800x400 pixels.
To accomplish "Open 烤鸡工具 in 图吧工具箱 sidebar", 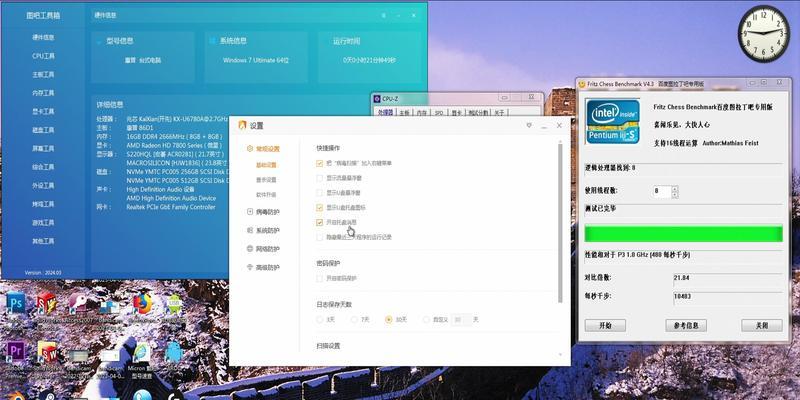I will click(x=43, y=204).
